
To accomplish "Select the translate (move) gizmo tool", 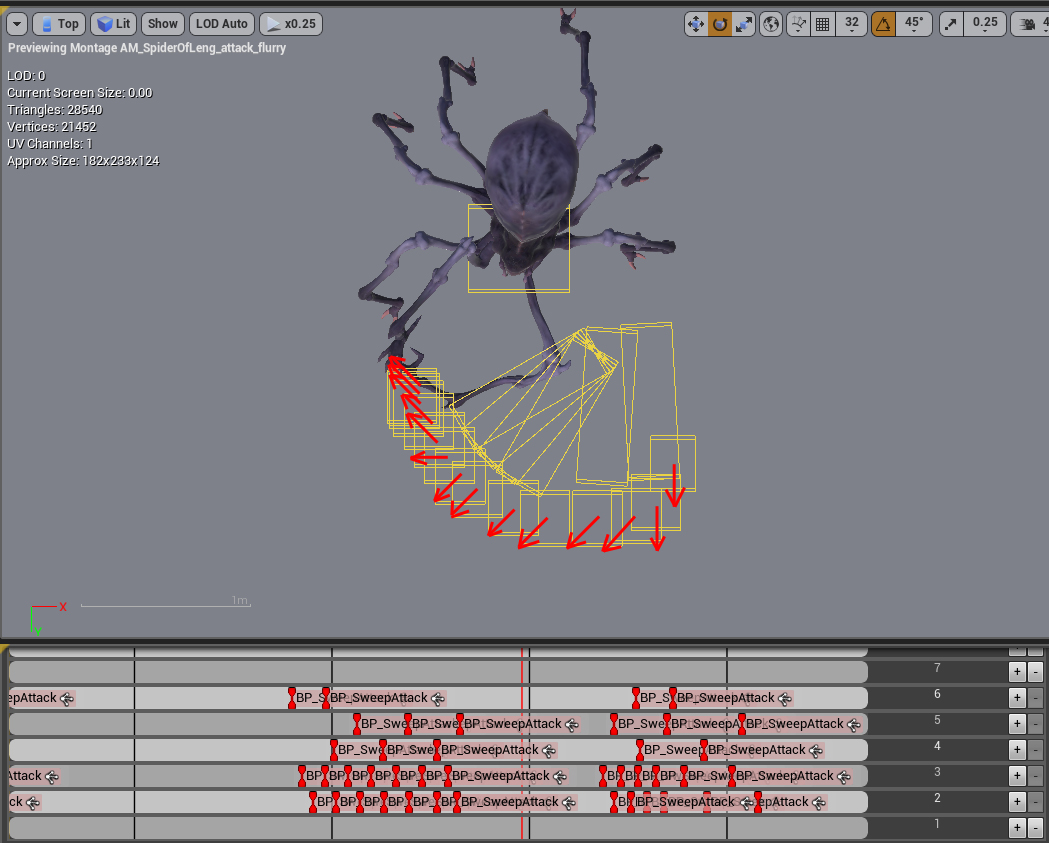I will point(696,24).
